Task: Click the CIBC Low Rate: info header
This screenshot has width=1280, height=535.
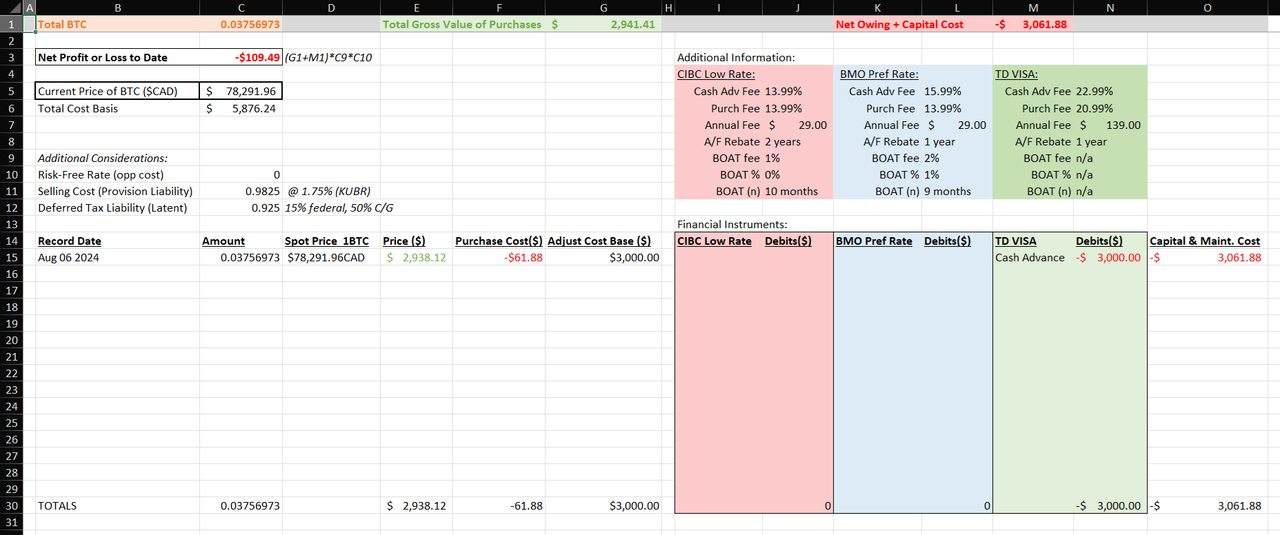Action: coord(716,74)
